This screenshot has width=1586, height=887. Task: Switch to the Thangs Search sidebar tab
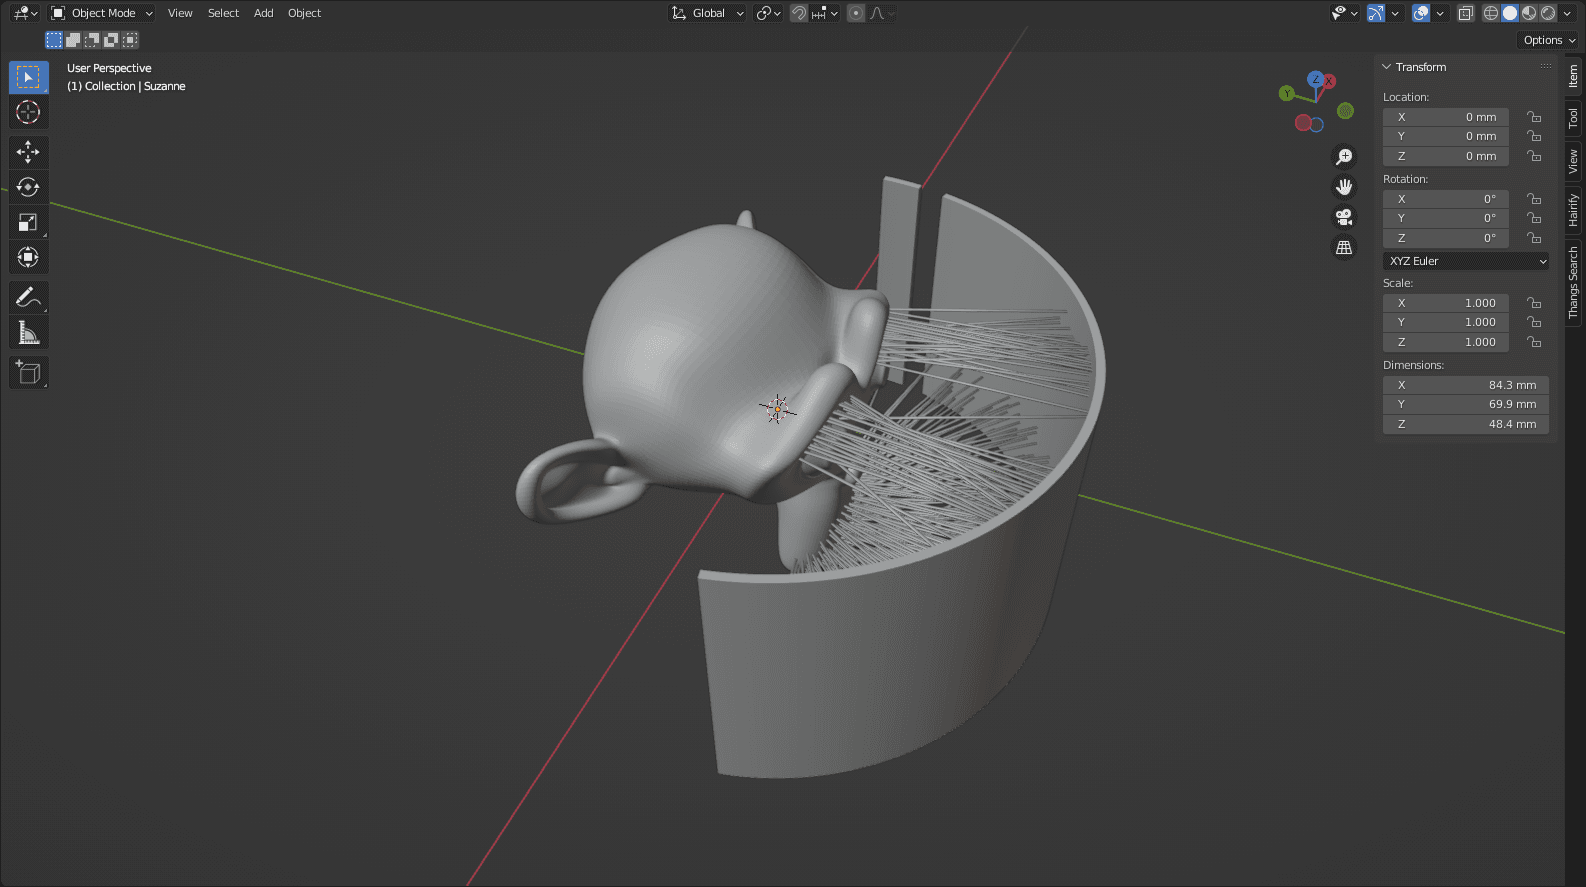pyautogui.click(x=1574, y=283)
